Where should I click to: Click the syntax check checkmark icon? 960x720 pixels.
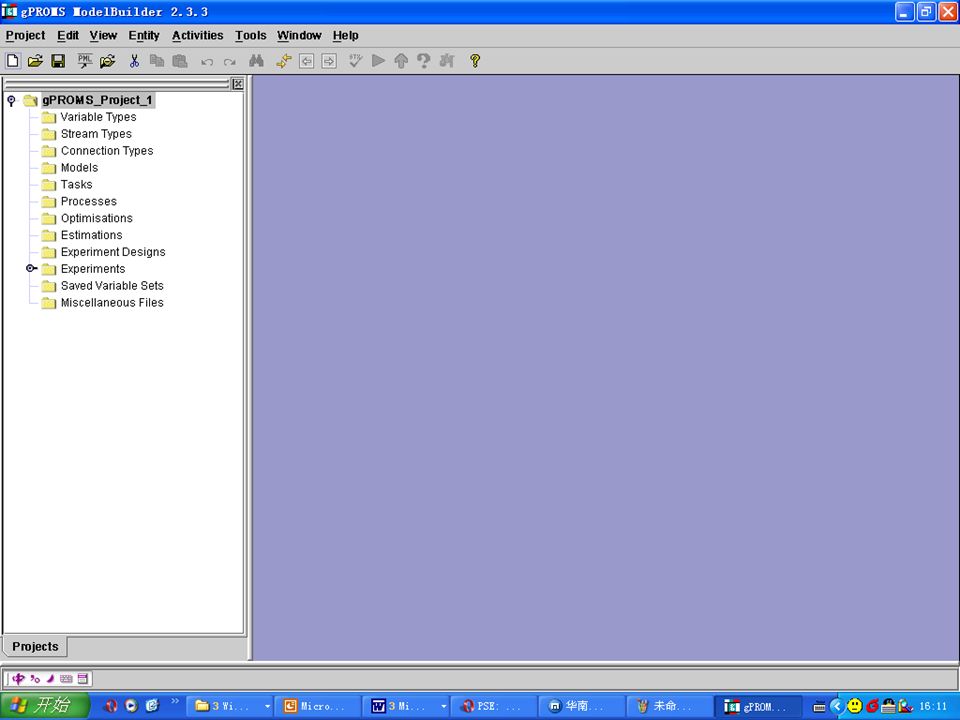(x=355, y=61)
